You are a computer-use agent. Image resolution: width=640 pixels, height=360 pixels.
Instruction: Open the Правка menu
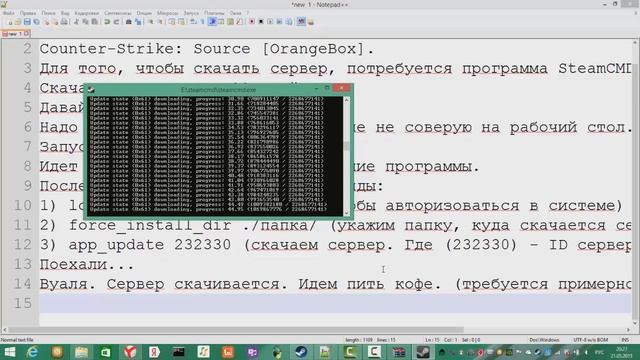pyautogui.click(x=28, y=13)
